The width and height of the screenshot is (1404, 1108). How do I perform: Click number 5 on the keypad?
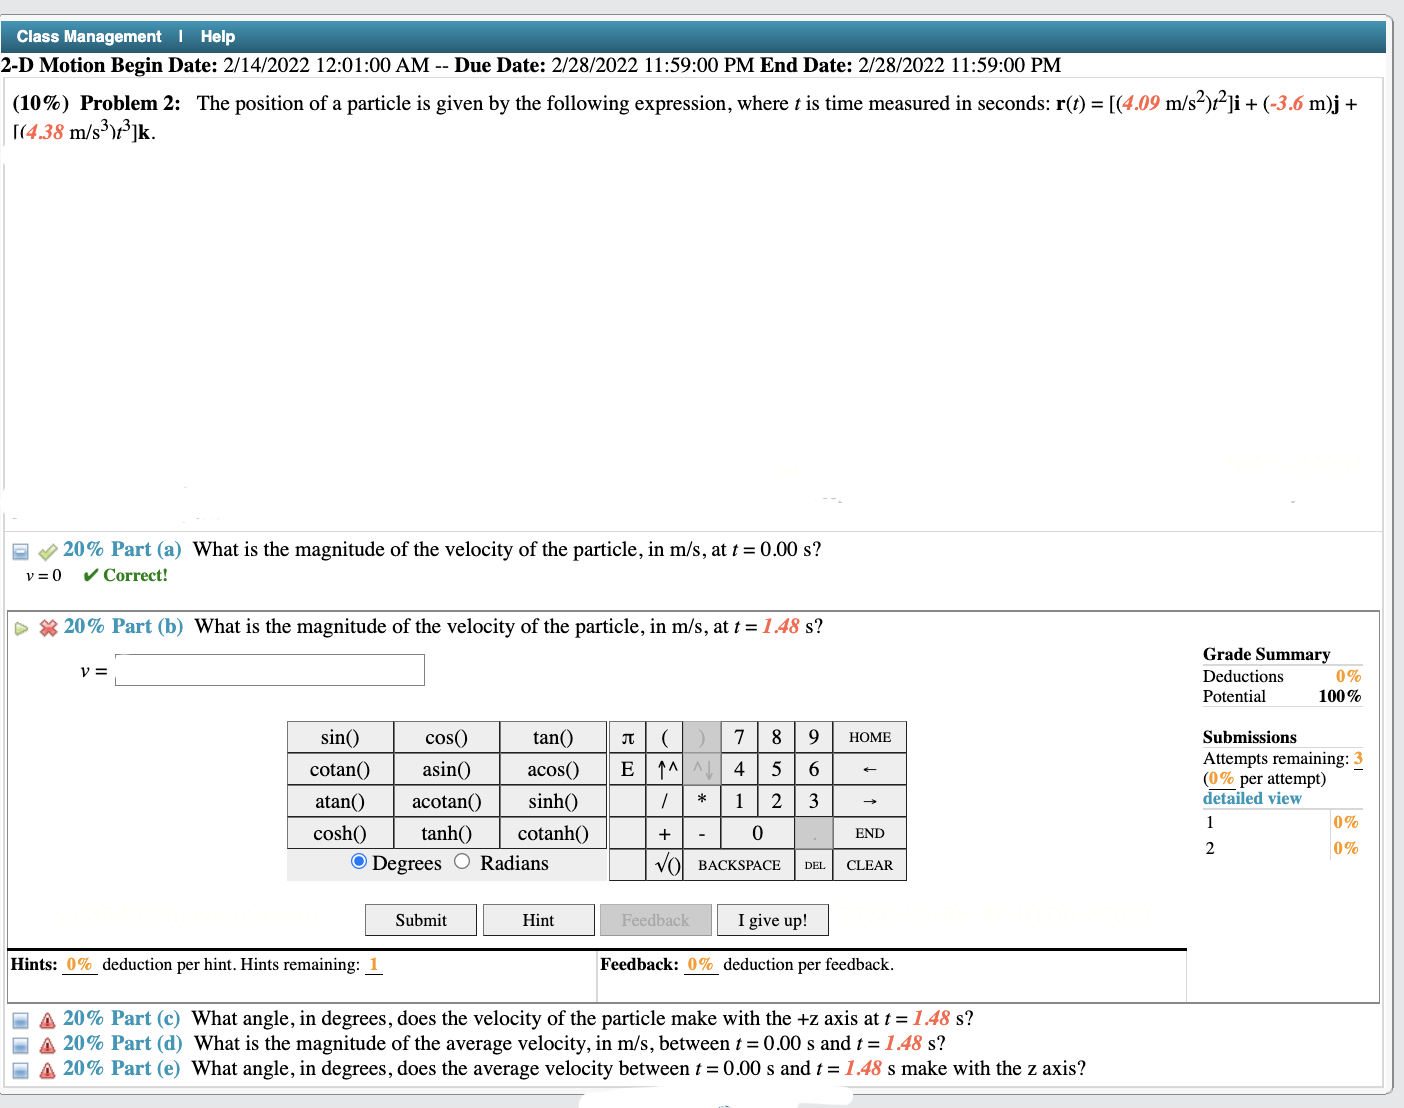[x=776, y=769]
